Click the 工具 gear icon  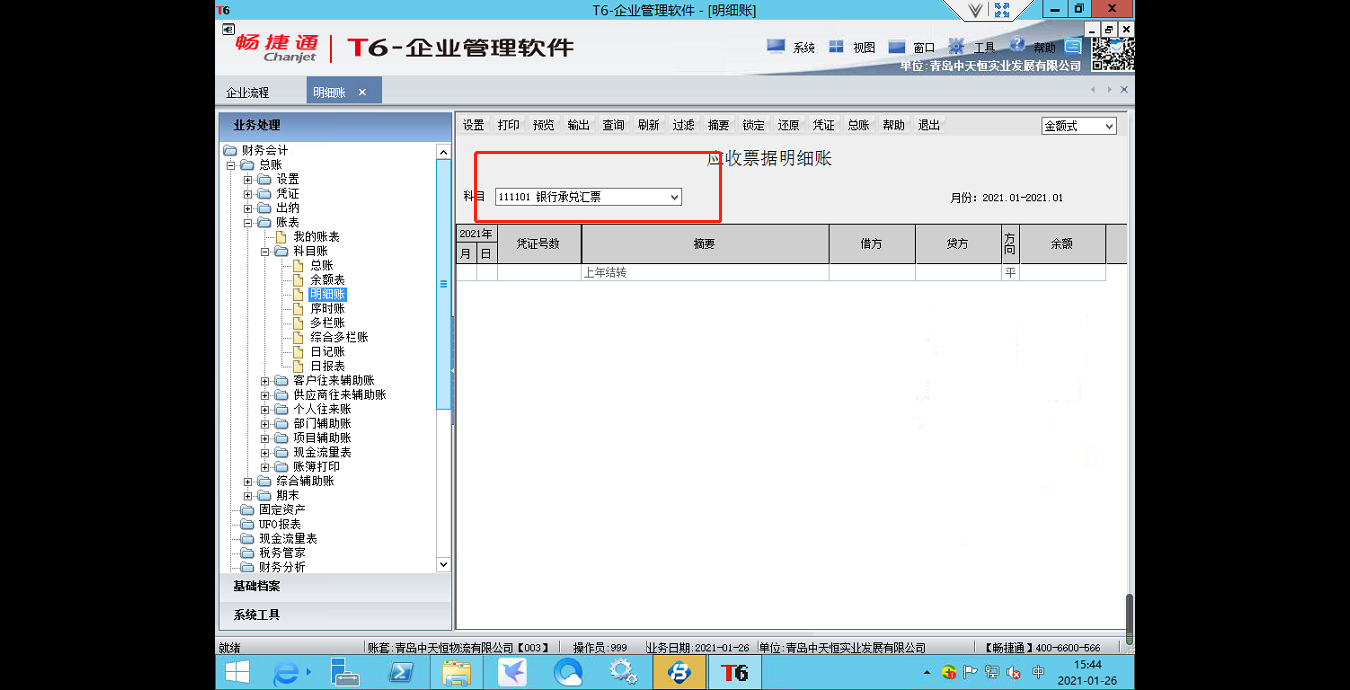(x=956, y=46)
